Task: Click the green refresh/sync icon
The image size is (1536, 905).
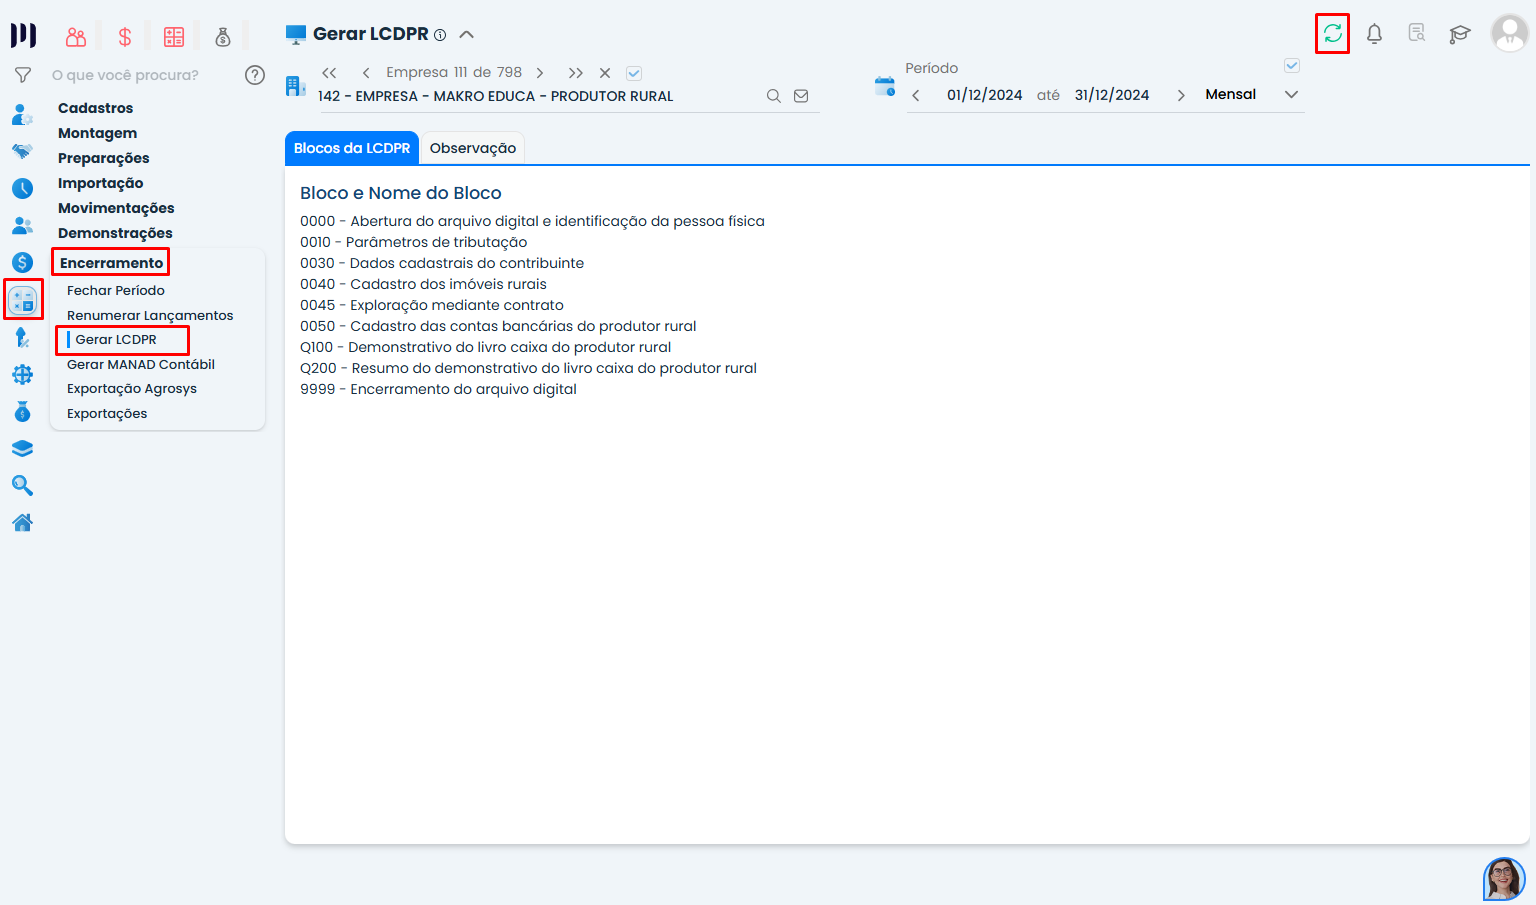Action: [x=1332, y=33]
